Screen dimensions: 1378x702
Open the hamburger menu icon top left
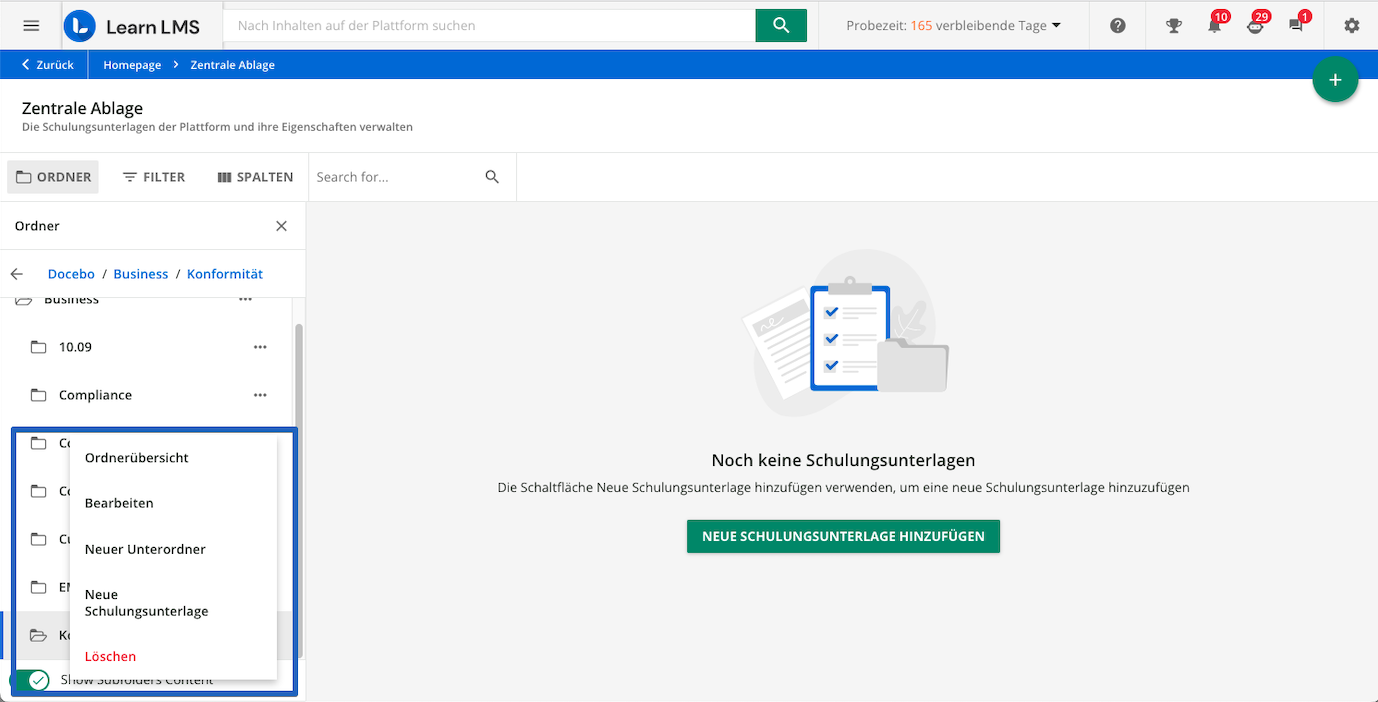[x=31, y=25]
